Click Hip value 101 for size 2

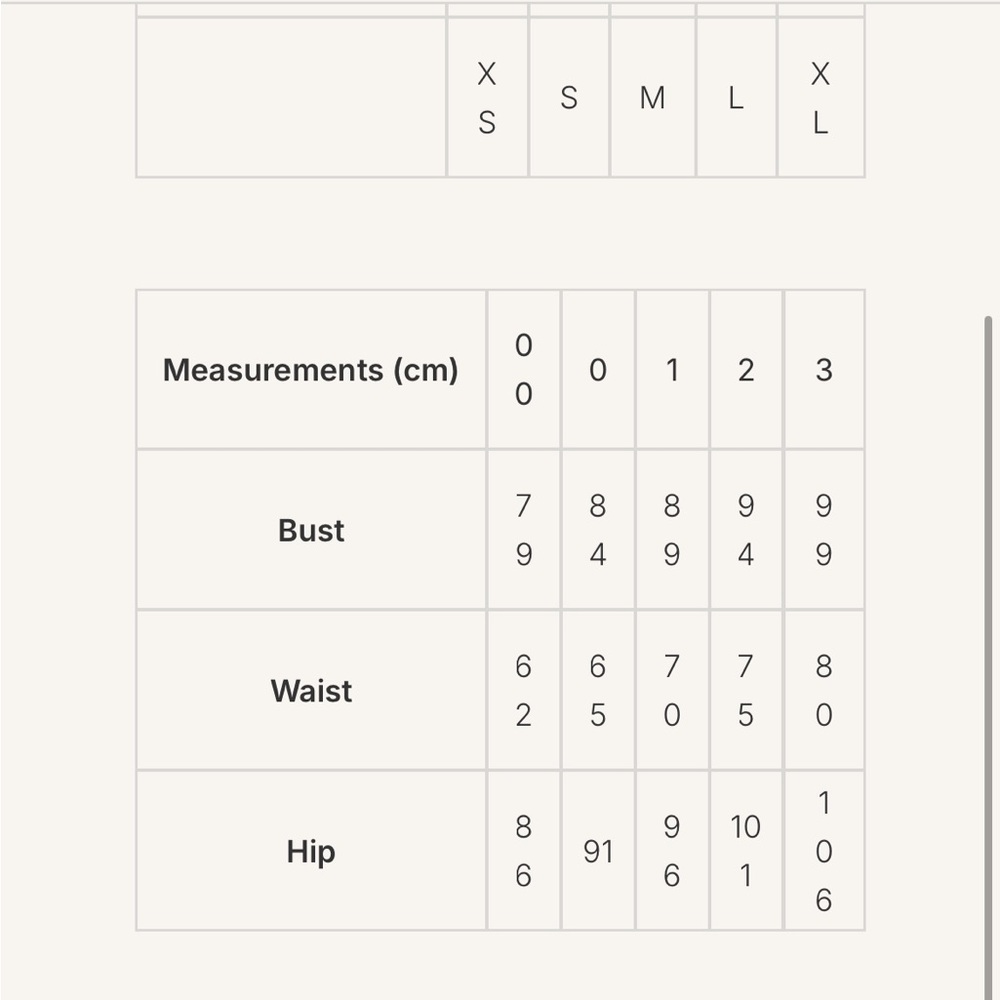click(x=746, y=851)
